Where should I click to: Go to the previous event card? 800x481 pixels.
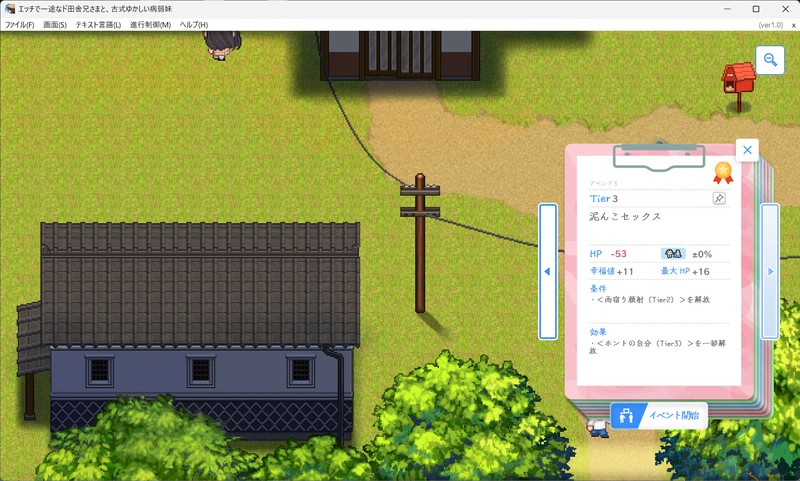(x=547, y=271)
